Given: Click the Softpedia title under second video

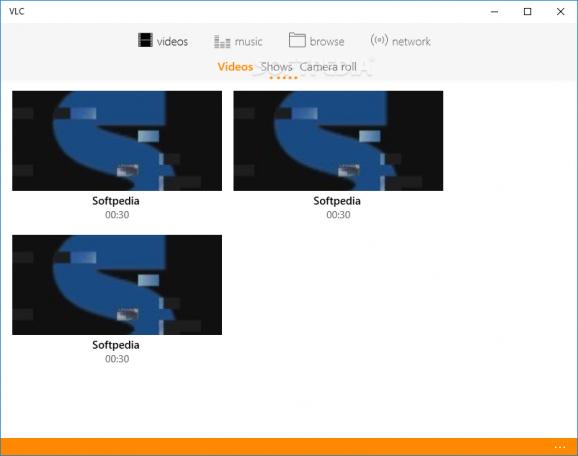Looking at the screenshot, I should pos(337,201).
